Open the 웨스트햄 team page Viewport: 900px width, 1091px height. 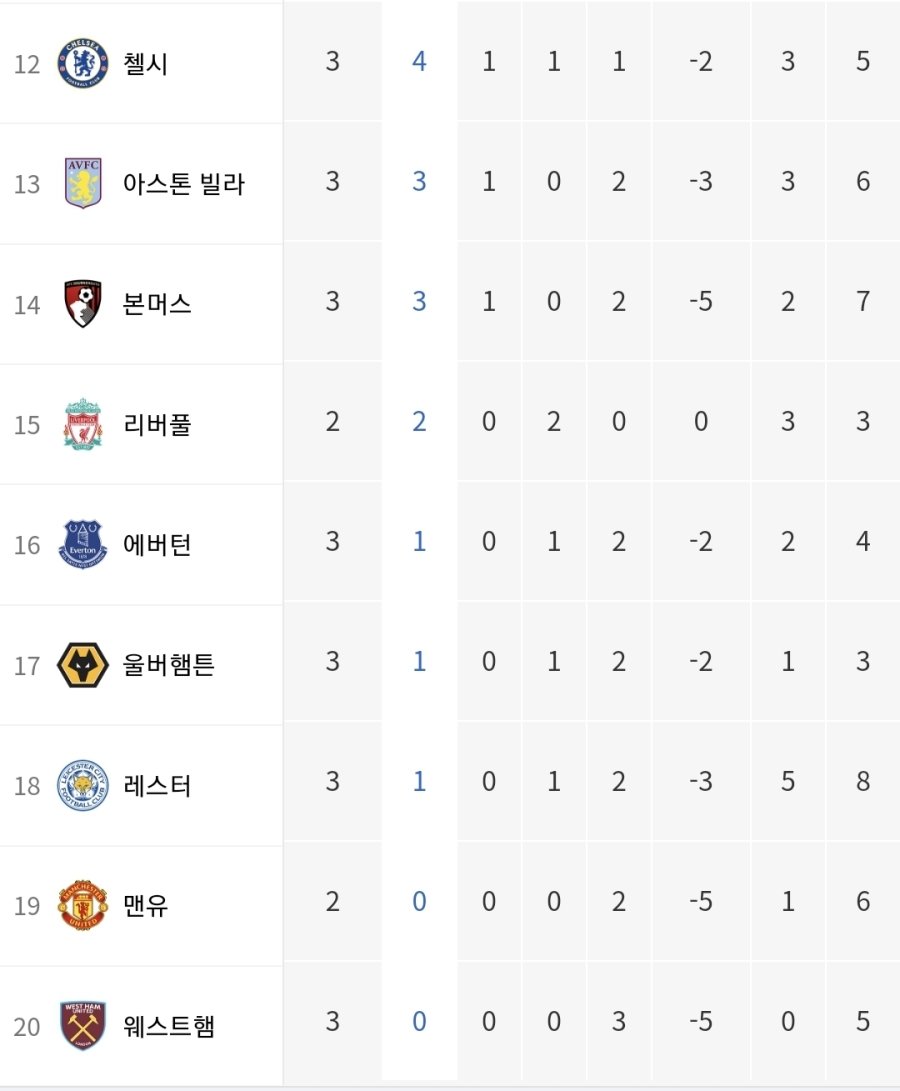tap(168, 1026)
